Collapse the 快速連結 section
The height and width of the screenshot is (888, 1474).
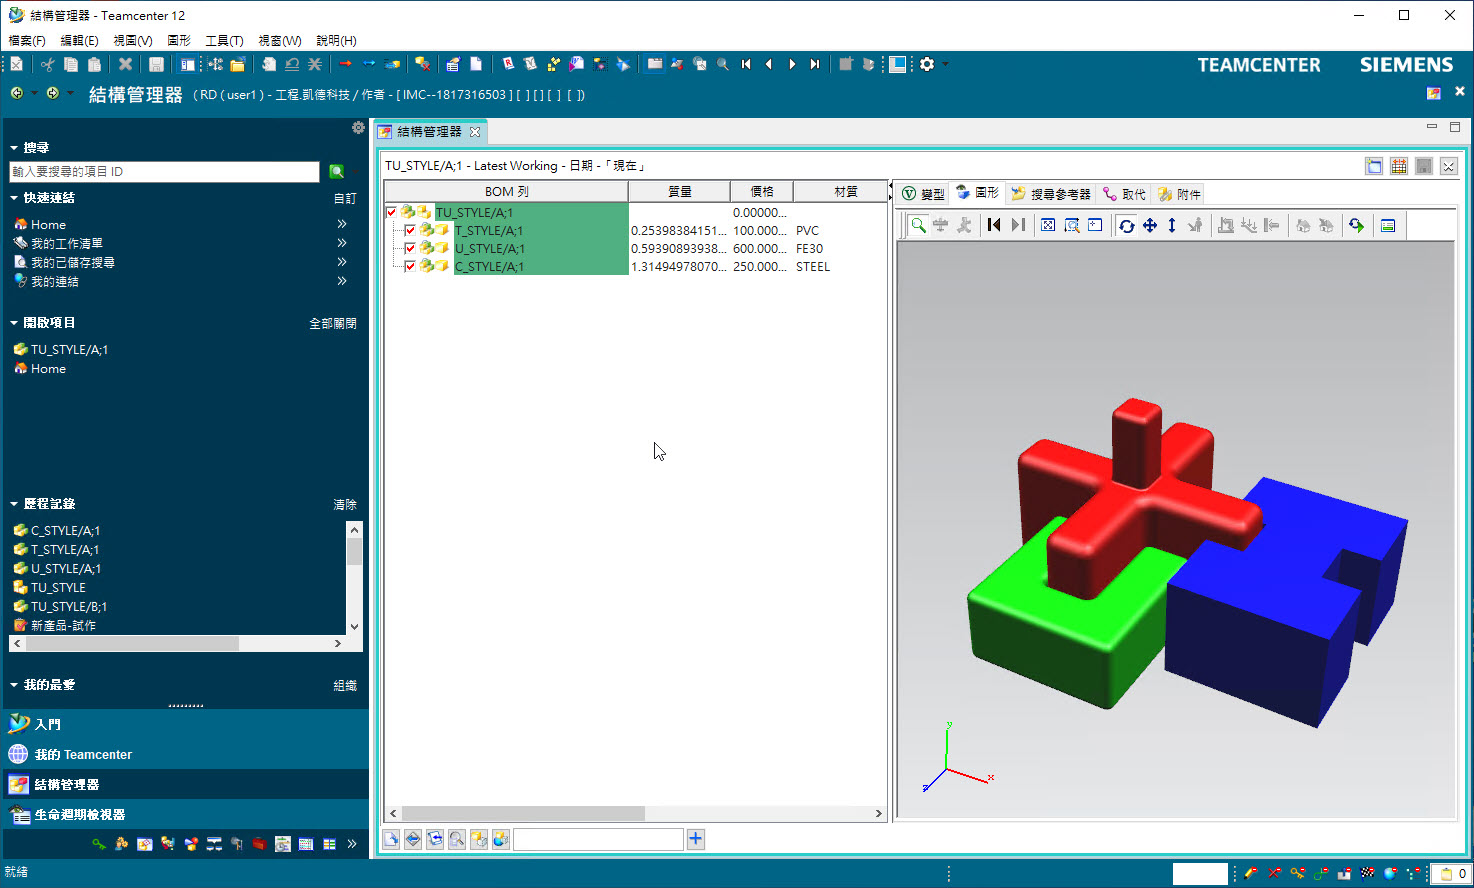pos(14,198)
